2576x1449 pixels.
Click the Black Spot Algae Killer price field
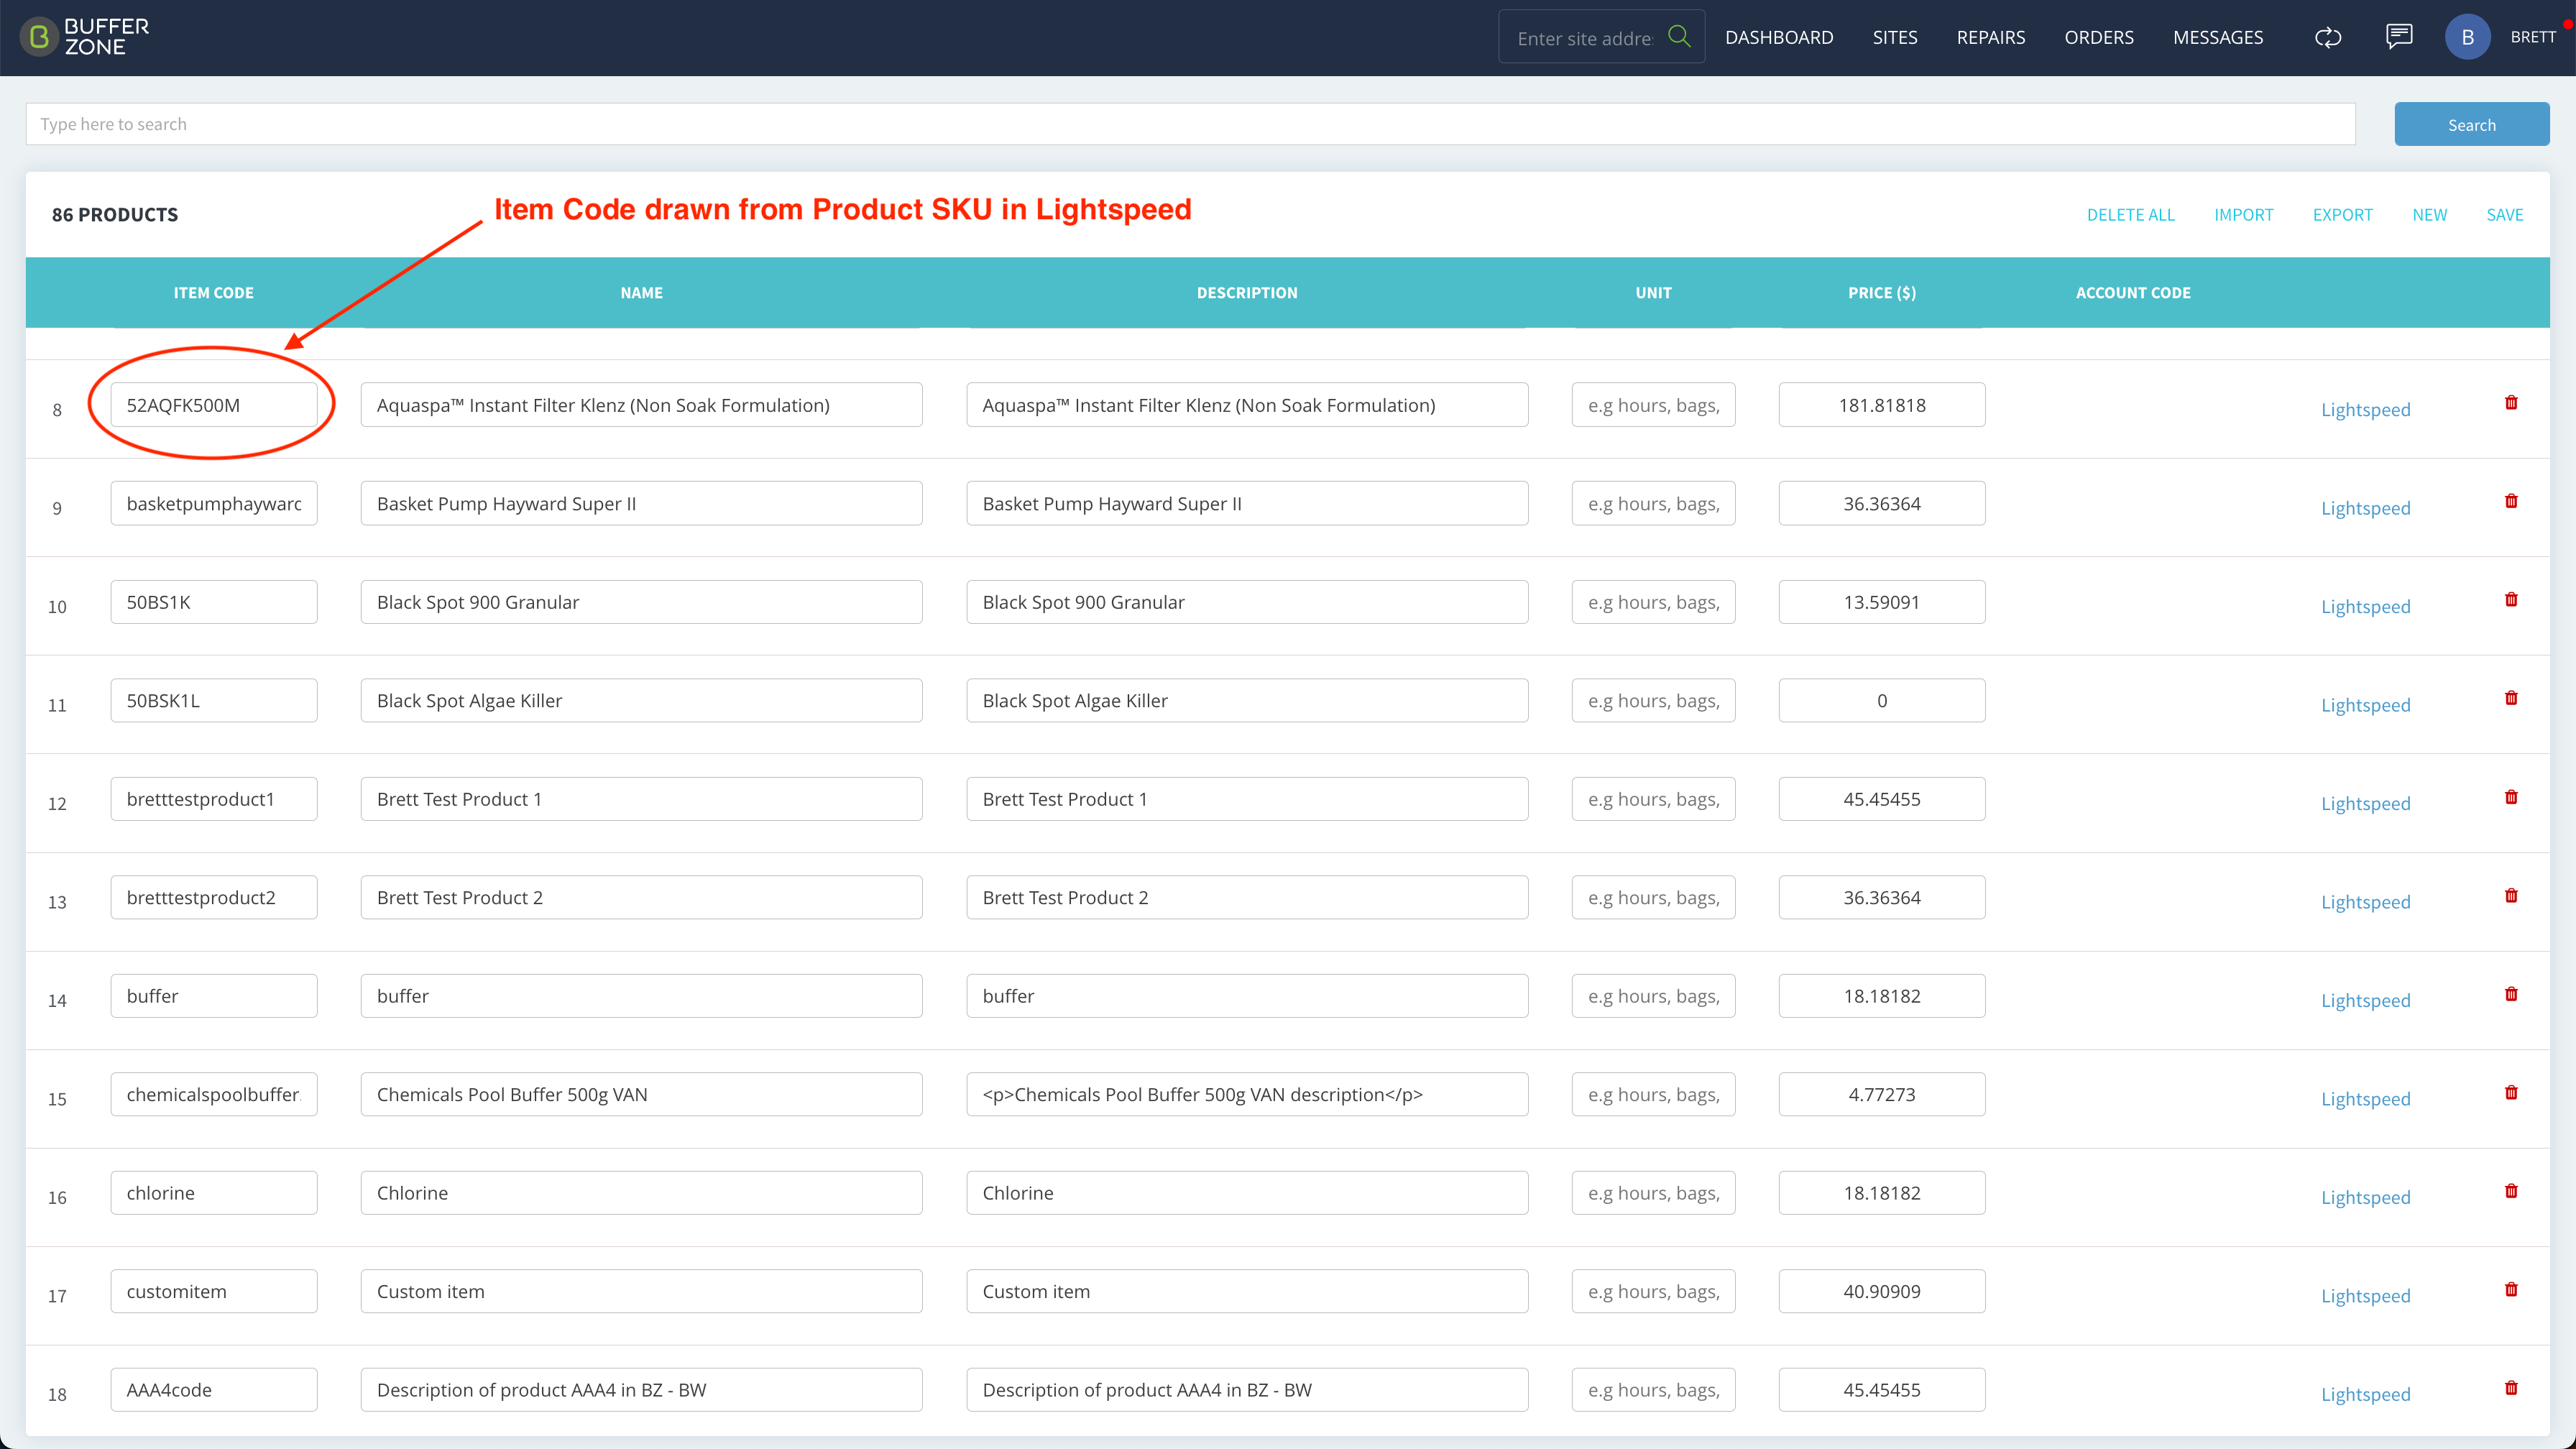[x=1881, y=700]
